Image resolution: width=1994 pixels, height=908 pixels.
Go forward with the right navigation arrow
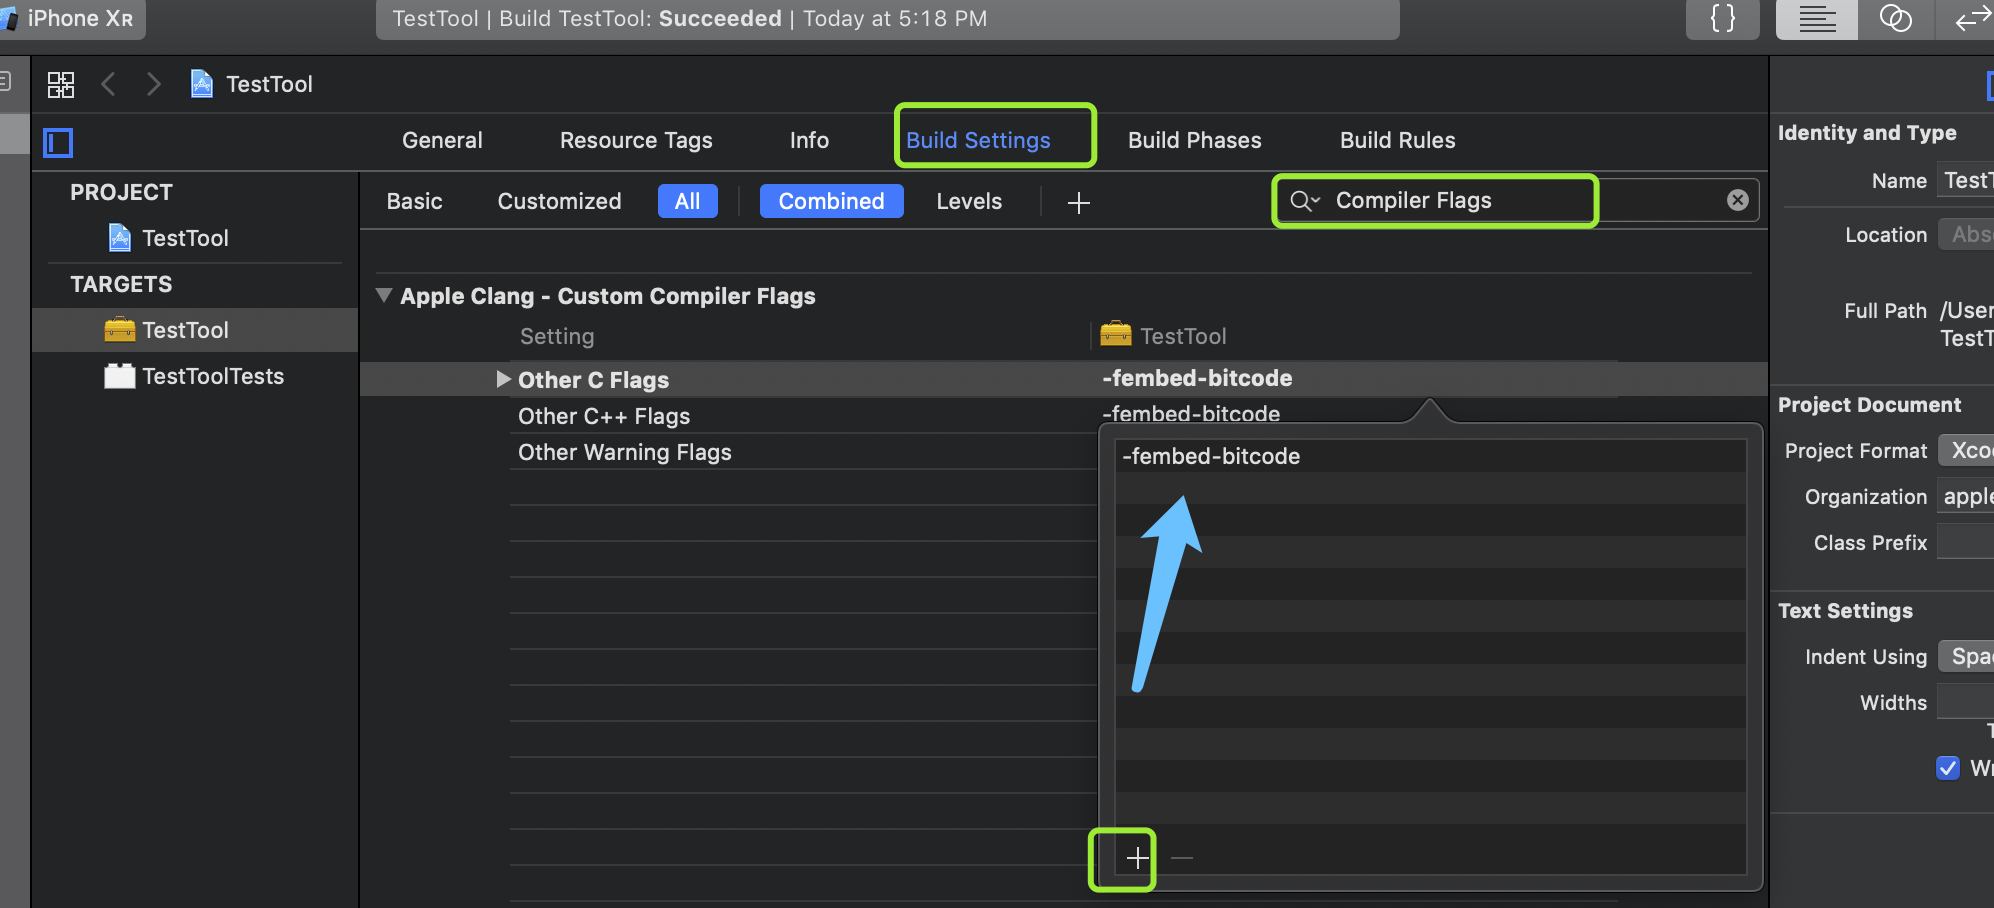pyautogui.click(x=153, y=84)
